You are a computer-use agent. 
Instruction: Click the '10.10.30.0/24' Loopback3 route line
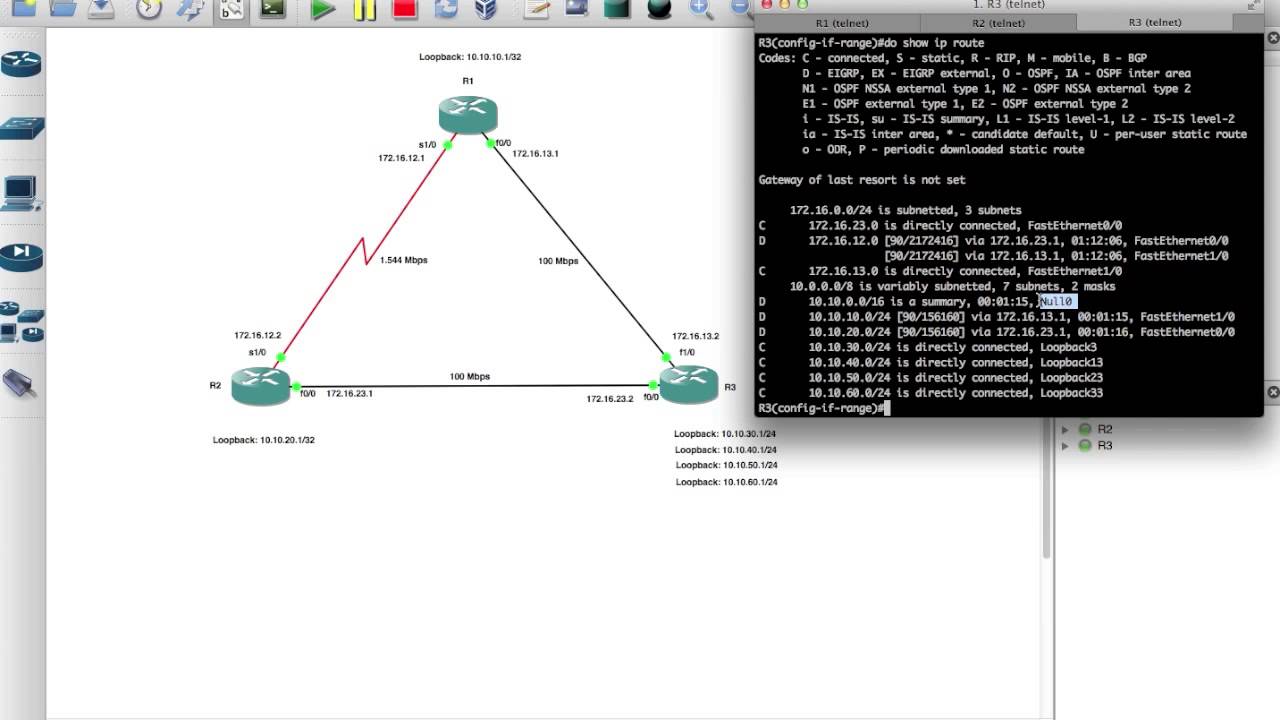(928, 347)
